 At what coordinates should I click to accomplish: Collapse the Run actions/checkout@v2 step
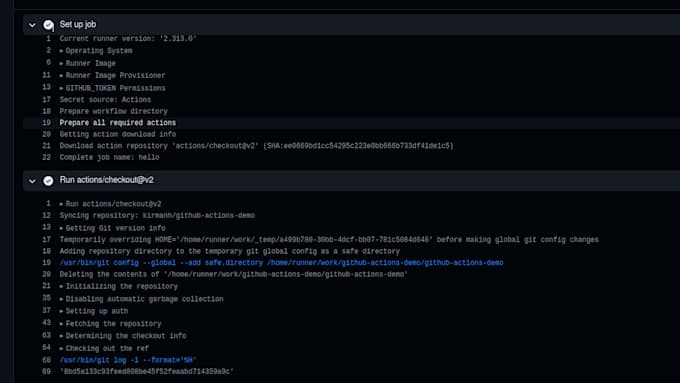click(x=32, y=181)
